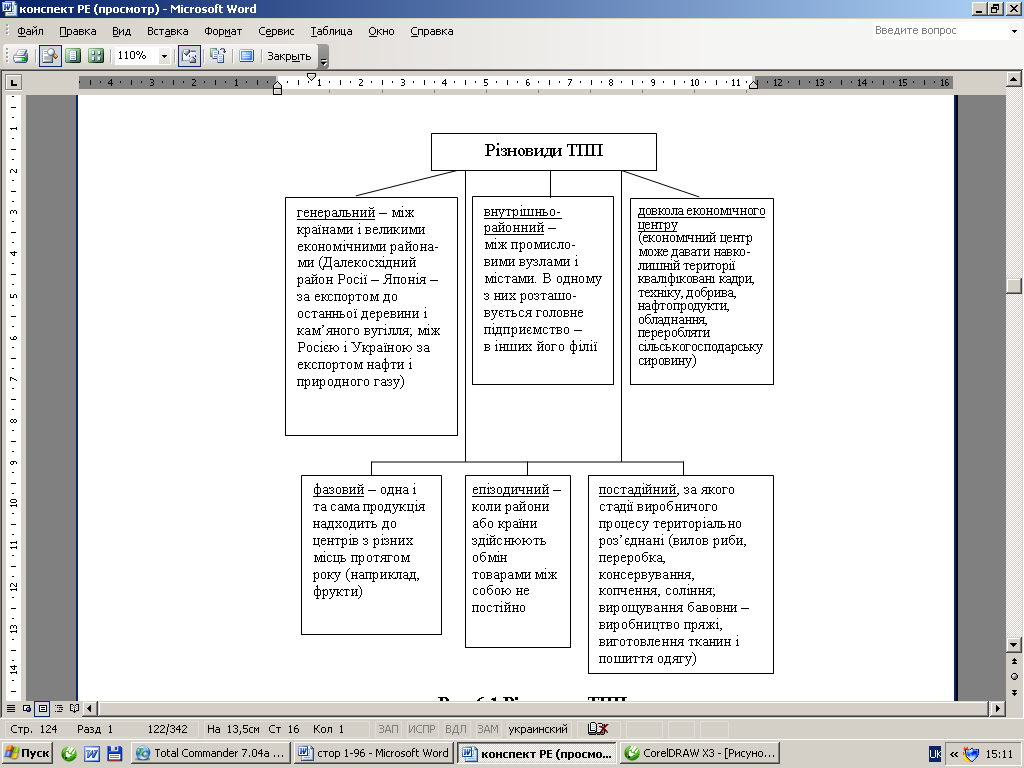
Task: Click the horizontal scrollbar right arrow
Action: [997, 708]
